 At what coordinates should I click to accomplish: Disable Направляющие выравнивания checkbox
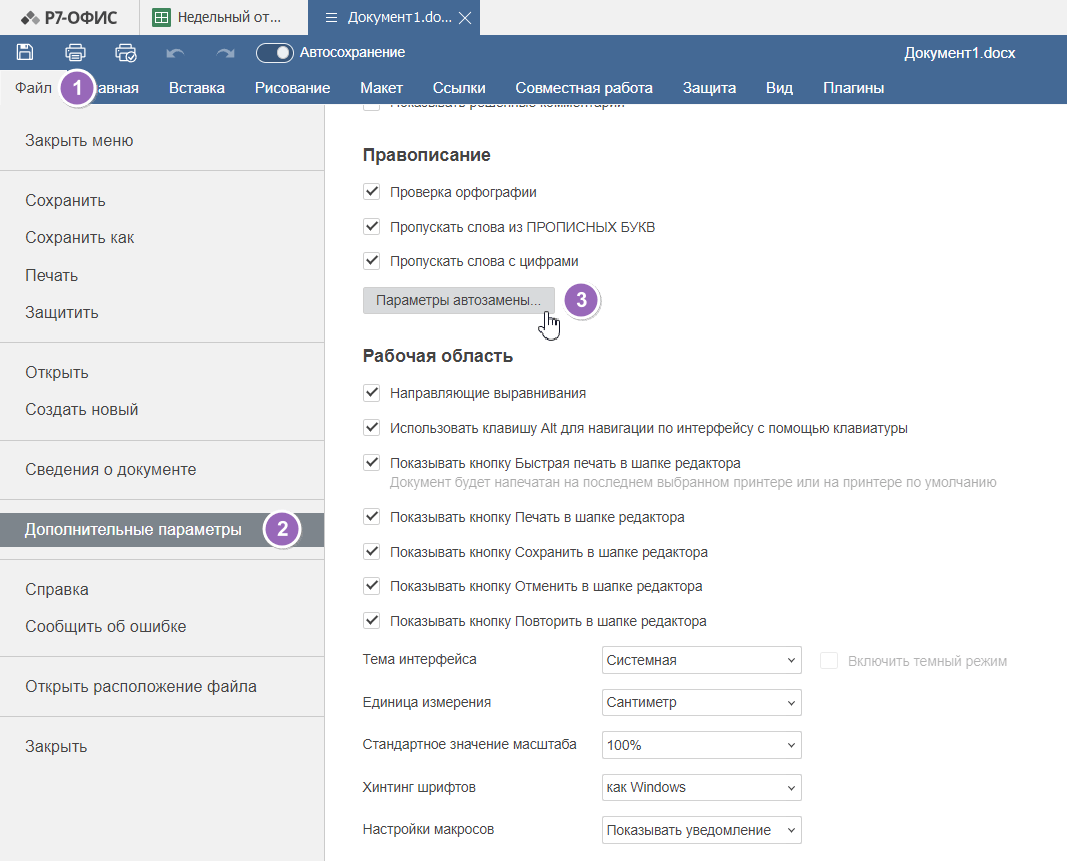click(372, 393)
